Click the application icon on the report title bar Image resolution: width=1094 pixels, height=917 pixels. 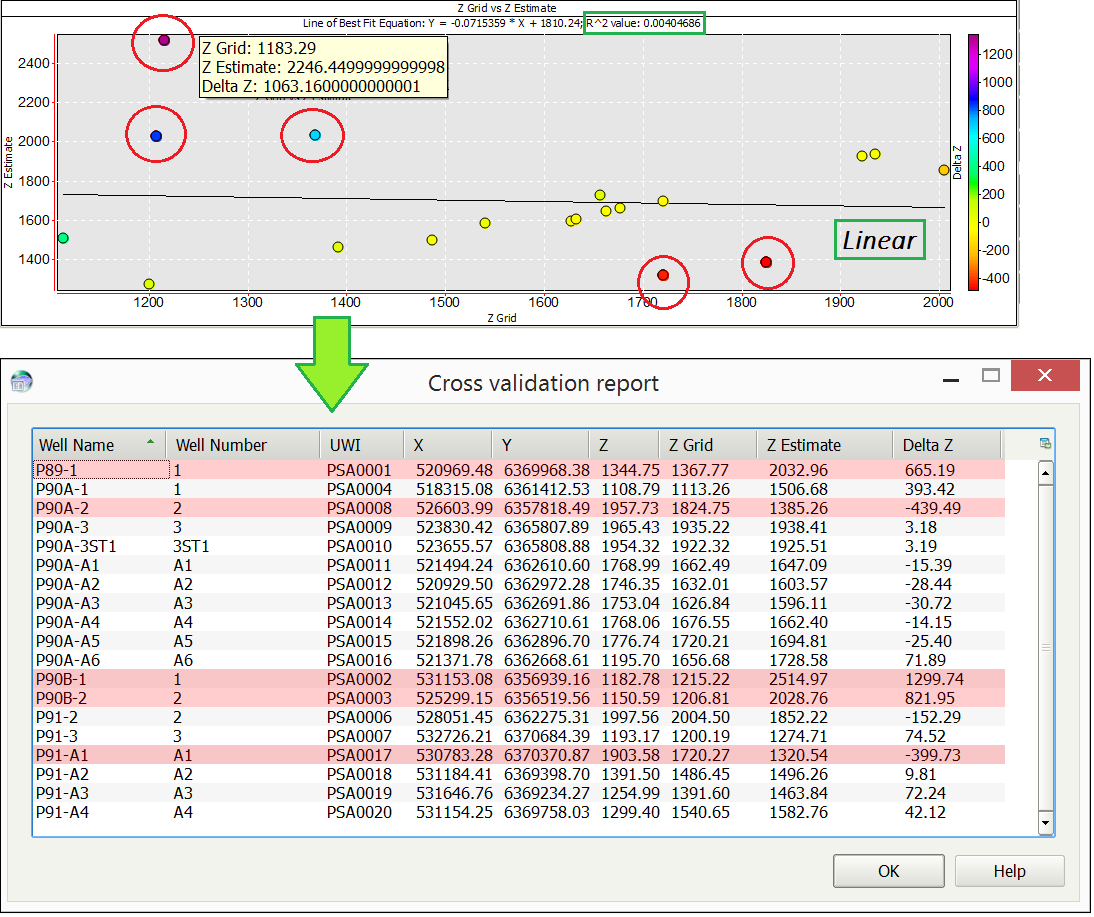pyautogui.click(x=21, y=381)
